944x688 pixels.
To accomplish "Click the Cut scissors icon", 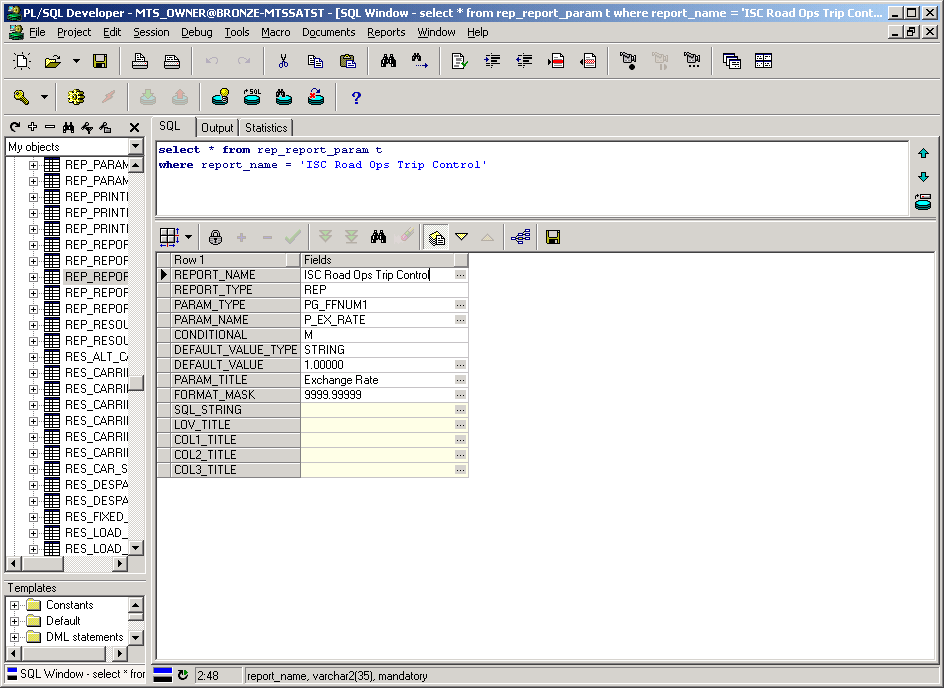I will click(x=283, y=61).
